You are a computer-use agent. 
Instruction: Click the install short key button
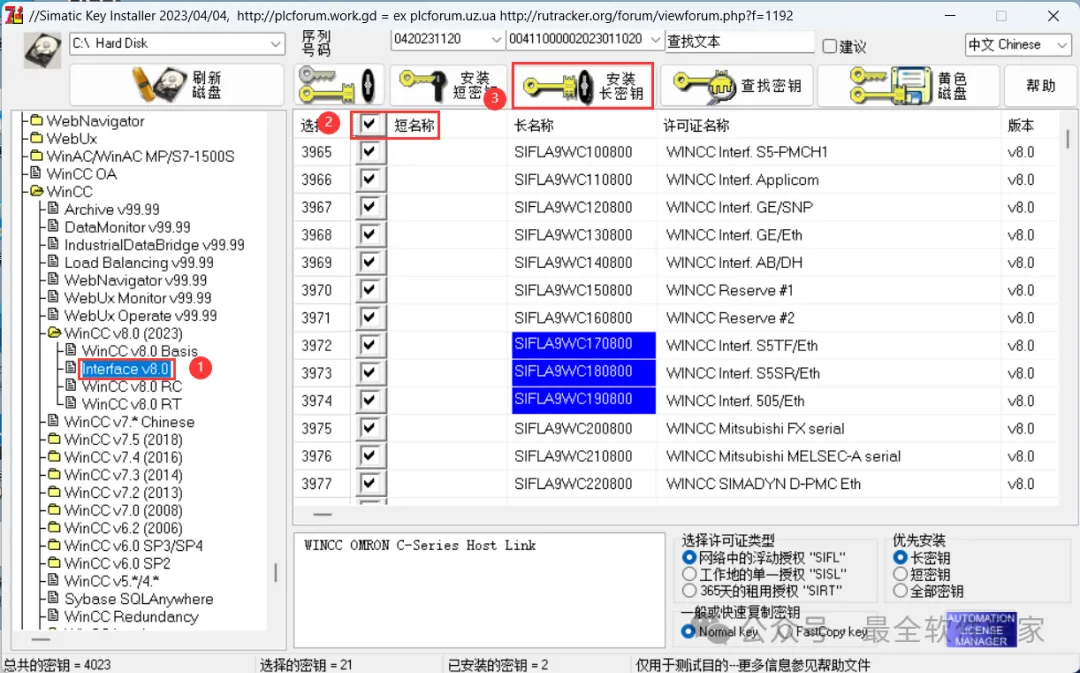tap(448, 85)
